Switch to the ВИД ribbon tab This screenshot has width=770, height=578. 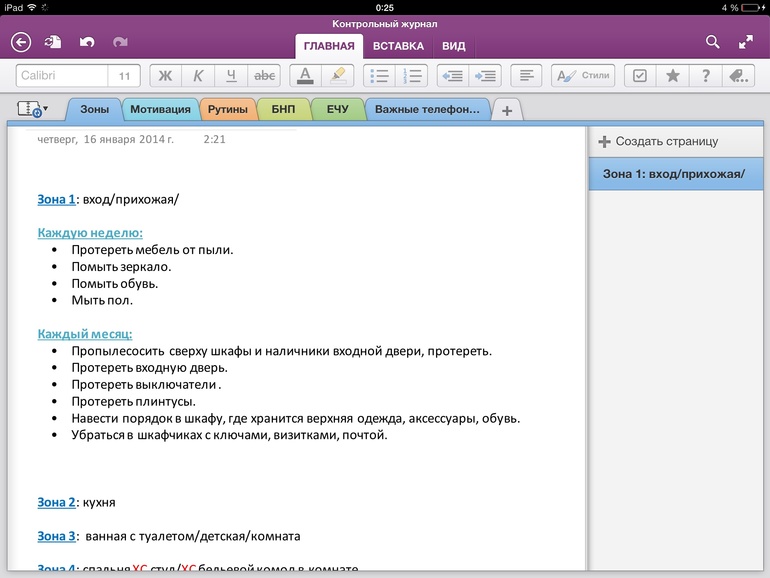(453, 46)
